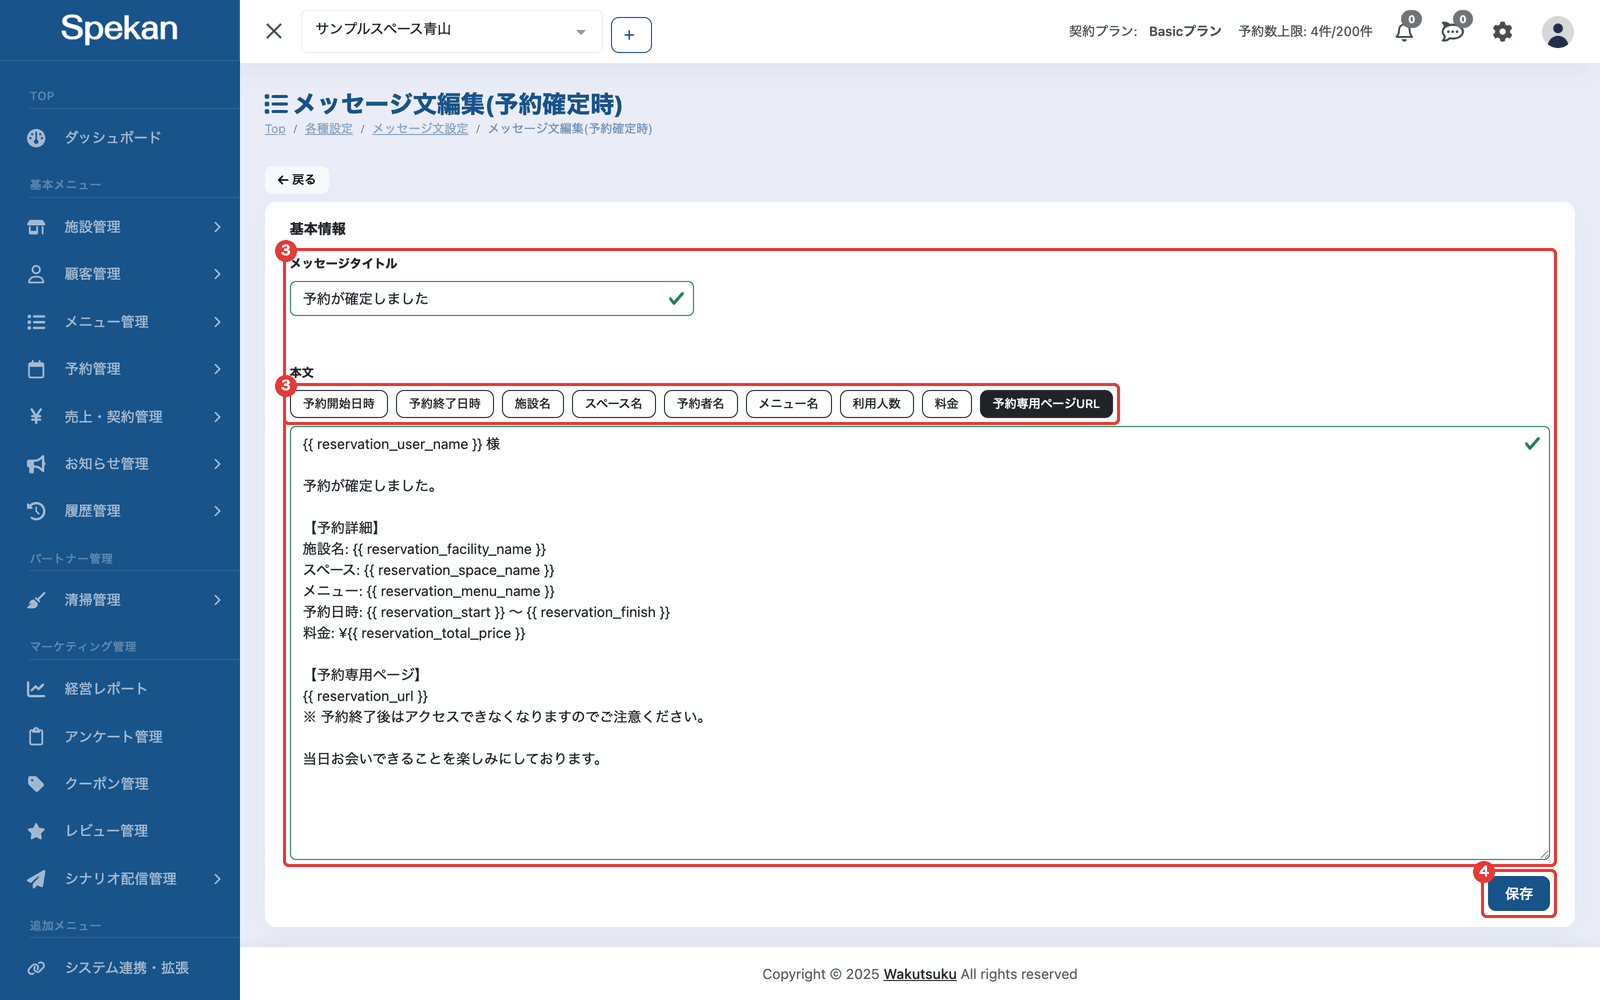The width and height of the screenshot is (1600, 1000).
Task: Click the 経営レポート chart icon
Action: (x=36, y=689)
